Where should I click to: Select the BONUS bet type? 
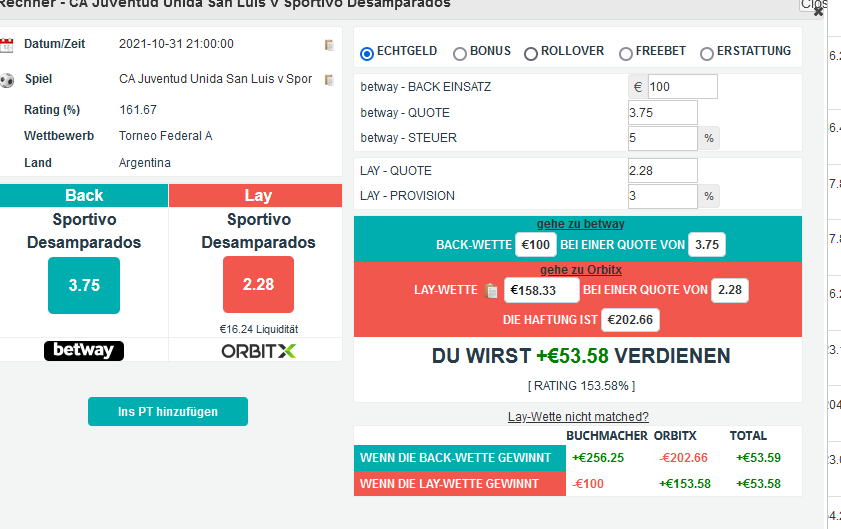tap(460, 53)
